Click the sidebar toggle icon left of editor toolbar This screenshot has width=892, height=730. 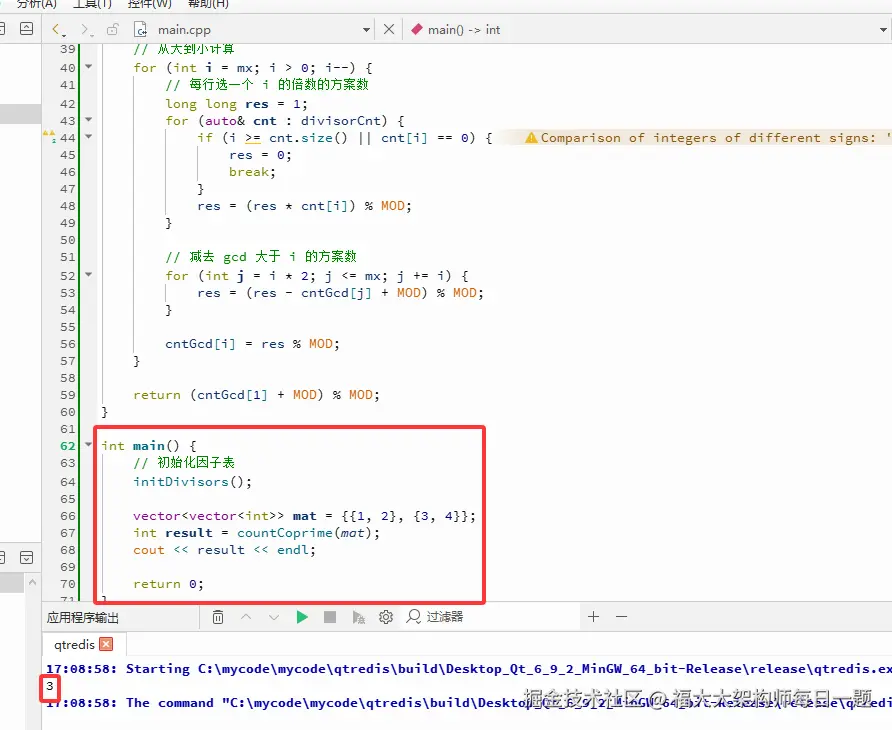[26, 28]
